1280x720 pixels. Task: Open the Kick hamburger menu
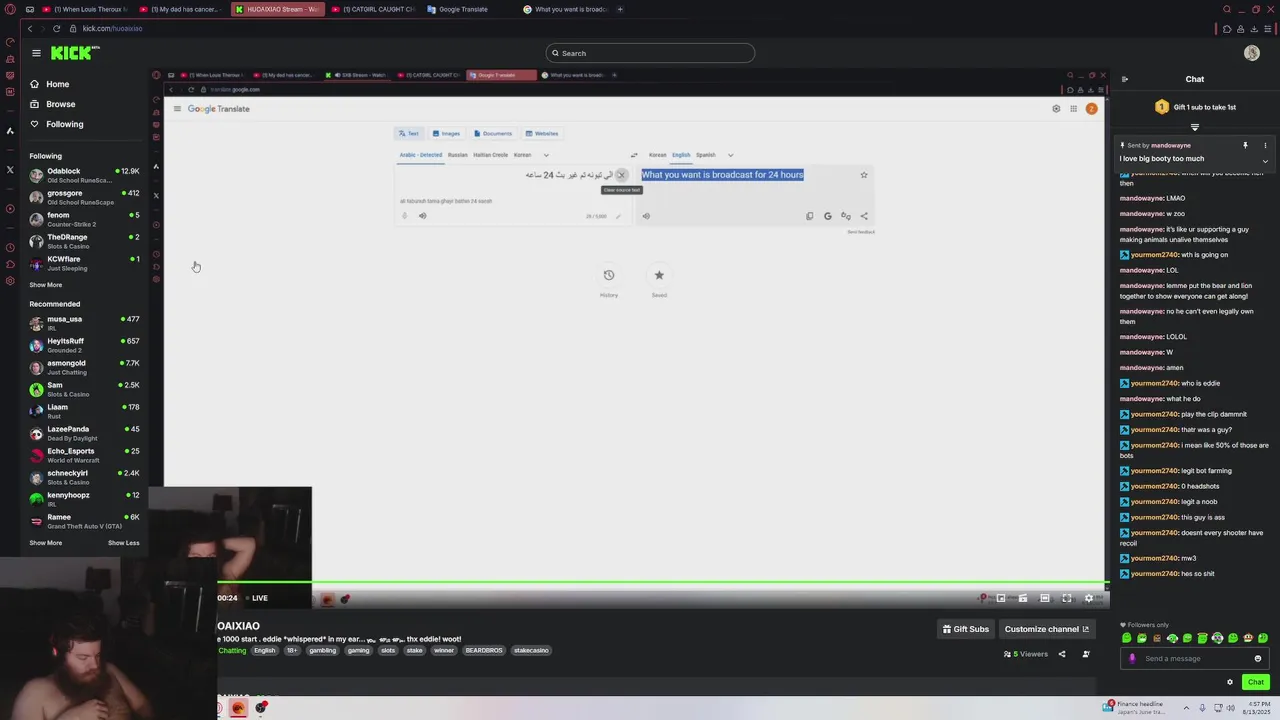point(36,53)
